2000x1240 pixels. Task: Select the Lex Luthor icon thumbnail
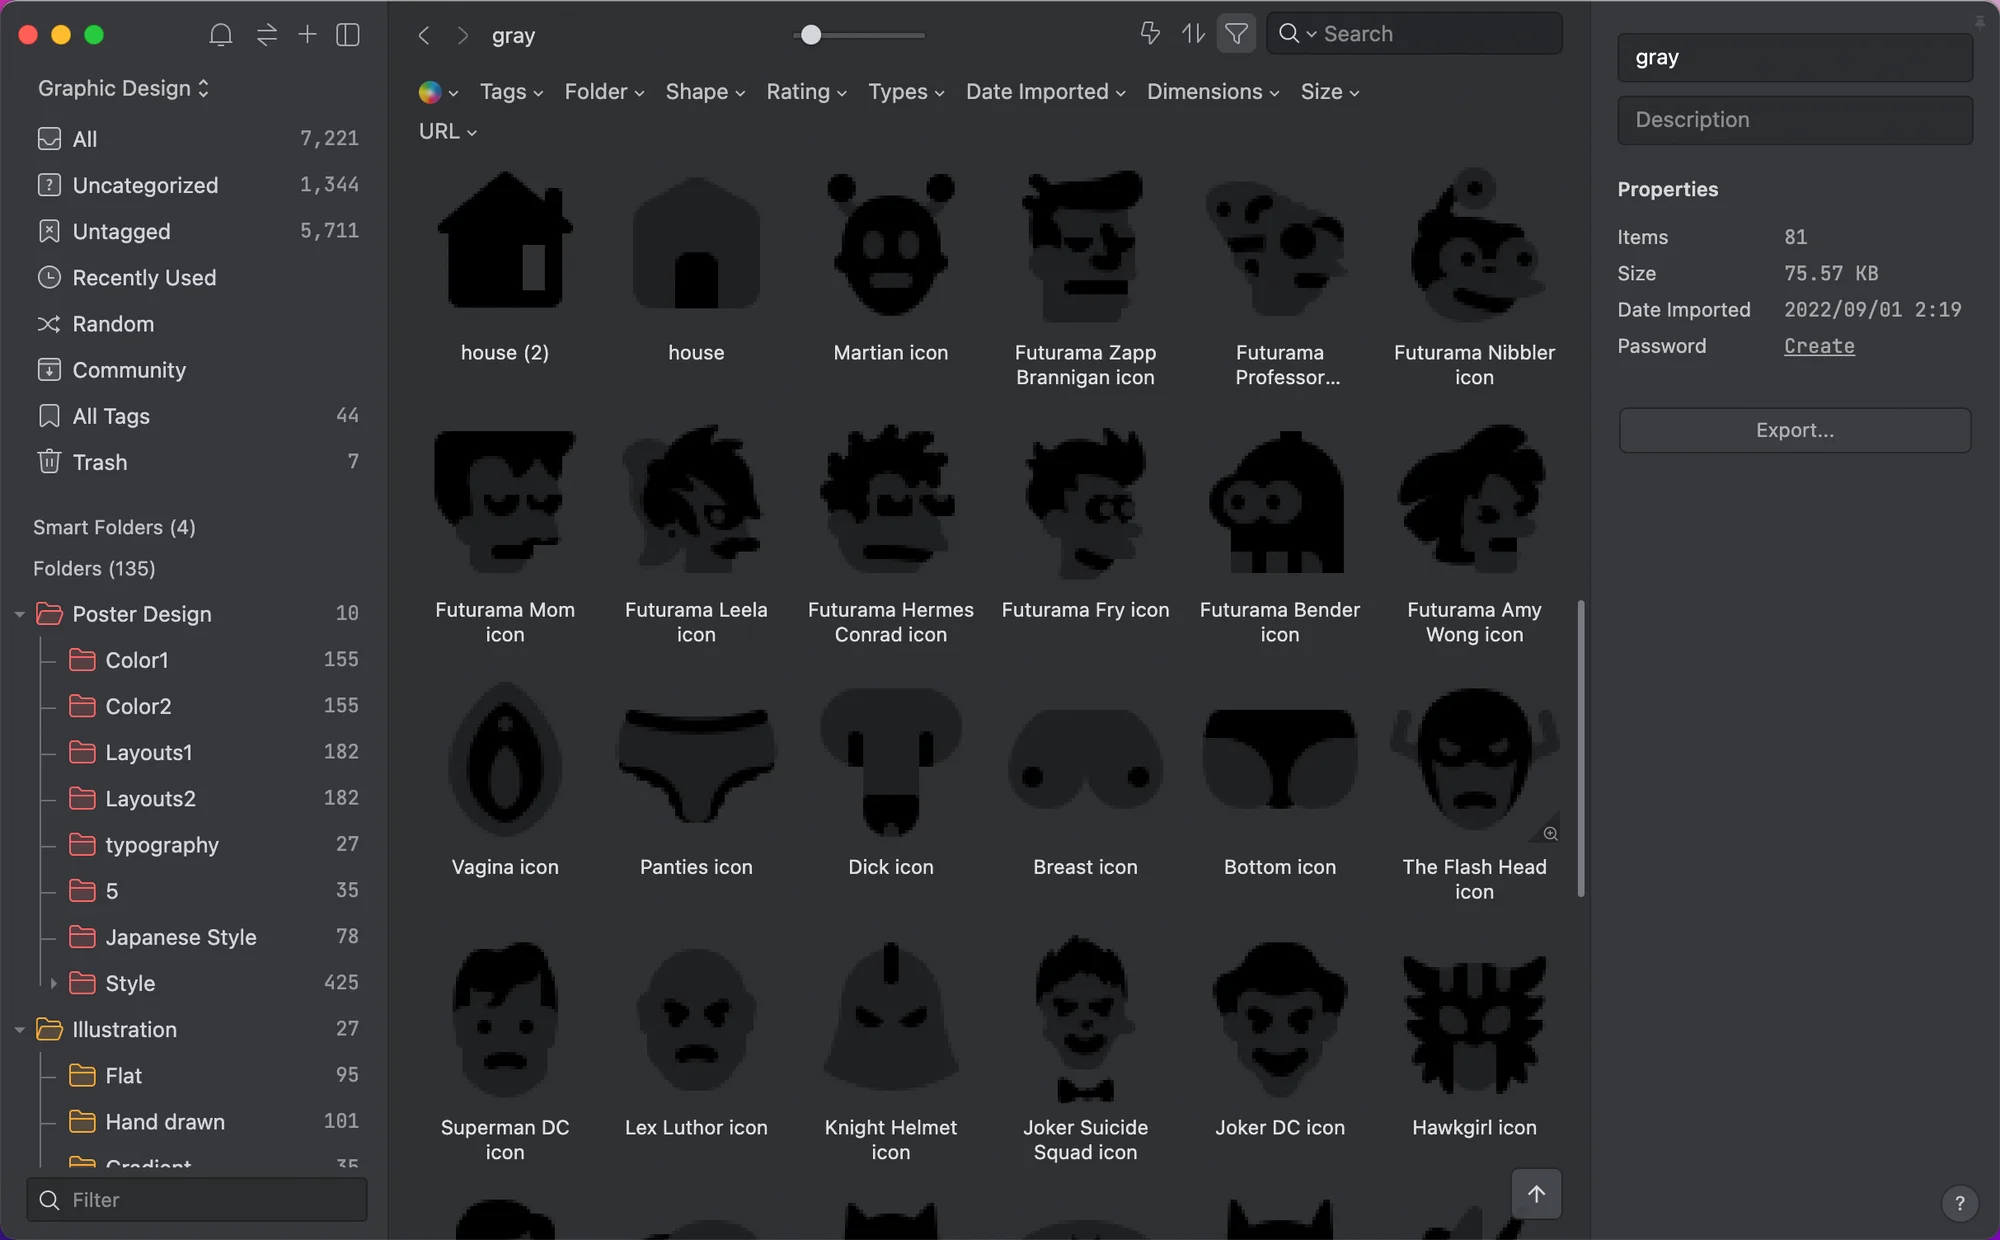696,1020
